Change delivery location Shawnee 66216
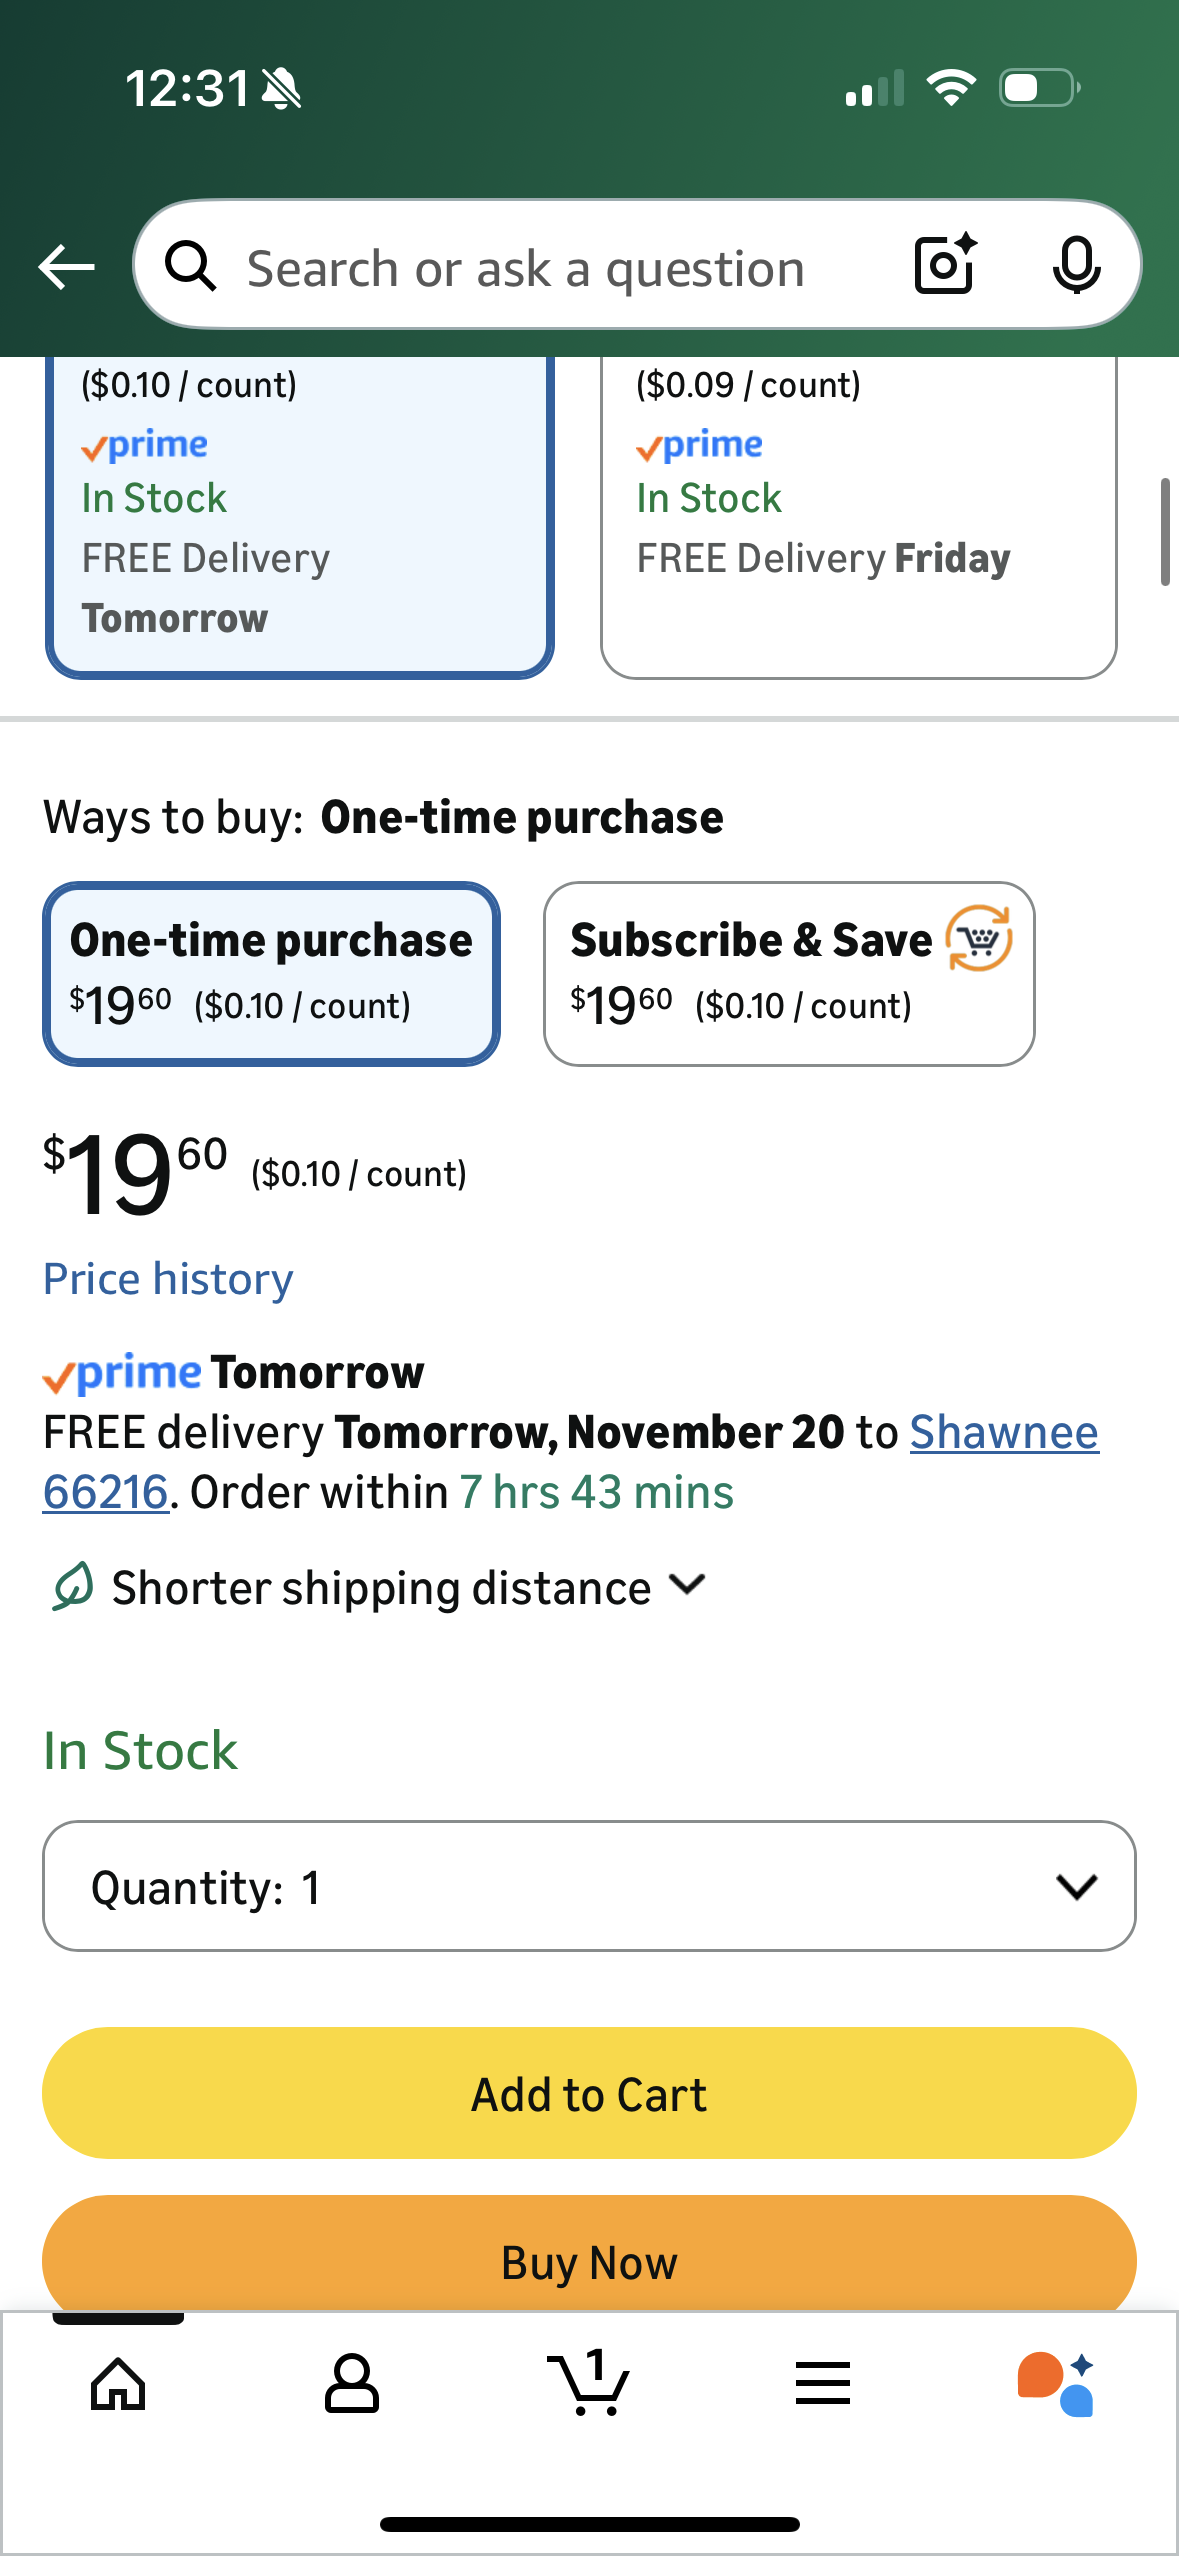Image resolution: width=1179 pixels, height=2556 pixels. click(x=1003, y=1432)
